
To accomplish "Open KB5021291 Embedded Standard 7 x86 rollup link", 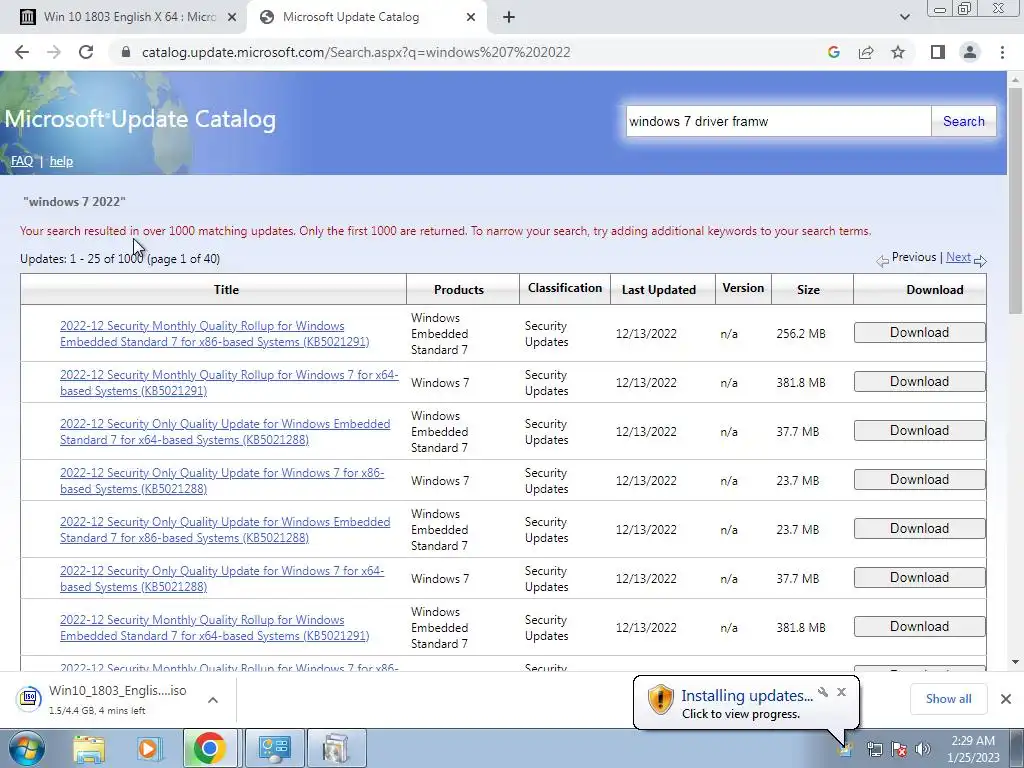I will coord(214,334).
